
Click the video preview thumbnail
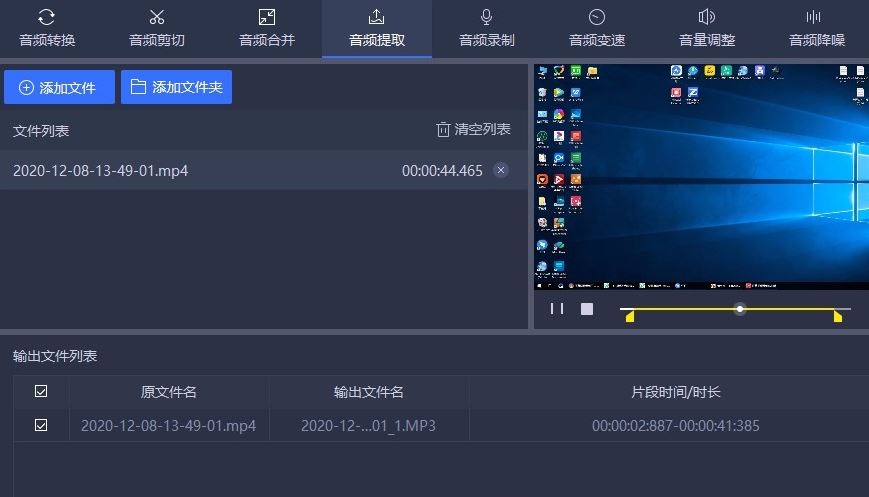coord(702,177)
